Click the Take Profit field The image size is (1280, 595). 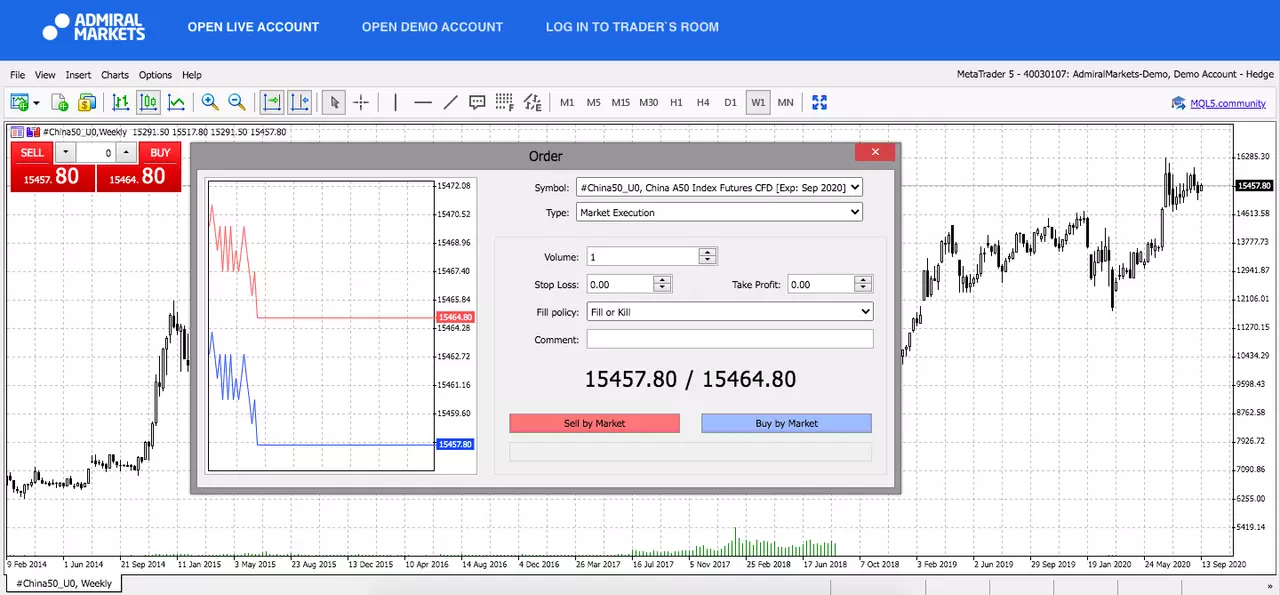[822, 285]
